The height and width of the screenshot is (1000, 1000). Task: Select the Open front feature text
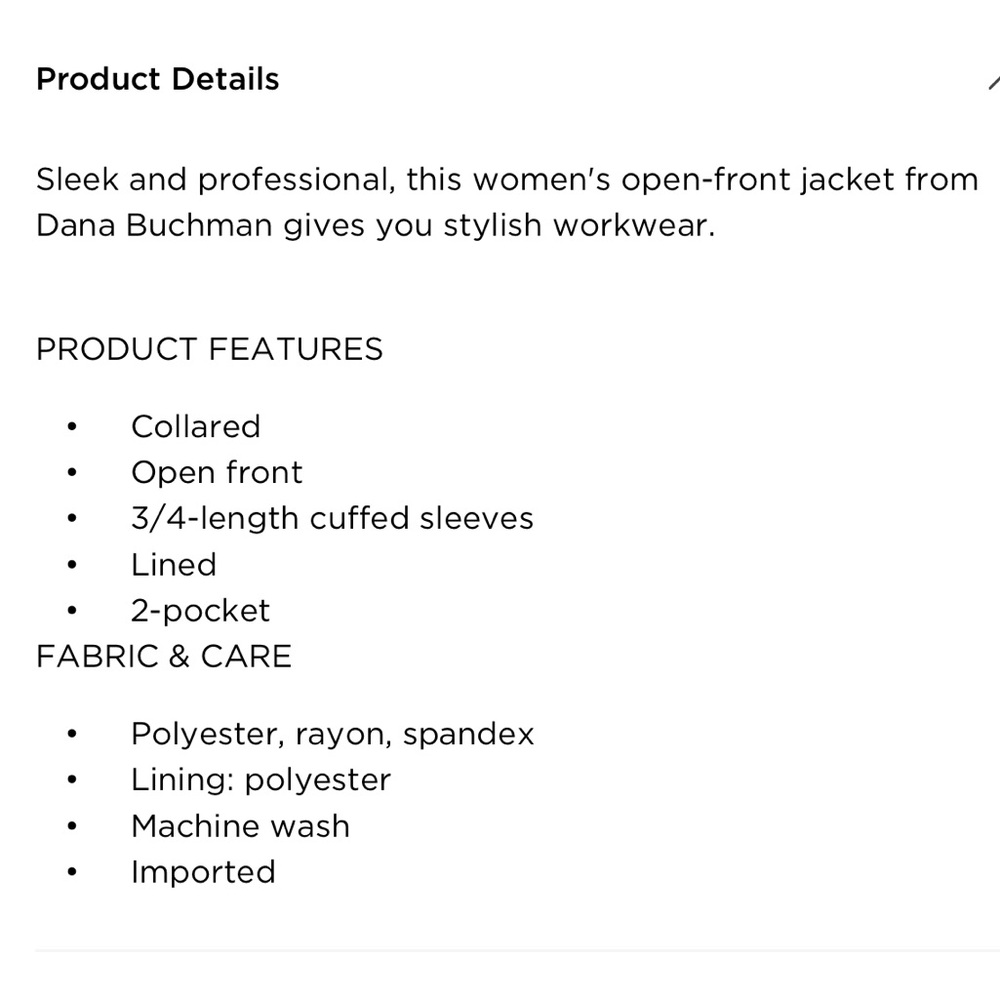(217, 473)
